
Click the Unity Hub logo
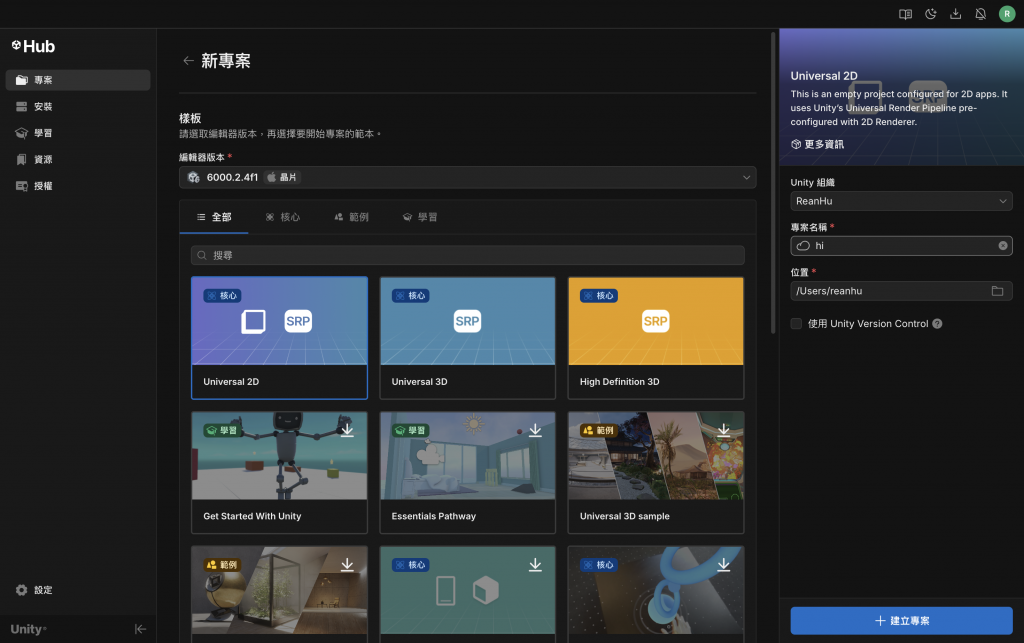[33, 46]
